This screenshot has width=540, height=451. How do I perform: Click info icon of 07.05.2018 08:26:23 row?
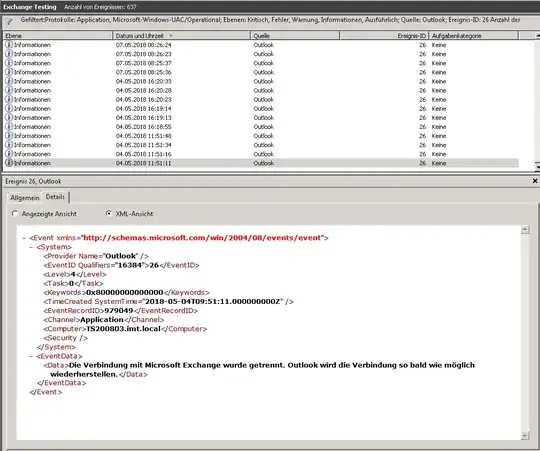point(9,54)
